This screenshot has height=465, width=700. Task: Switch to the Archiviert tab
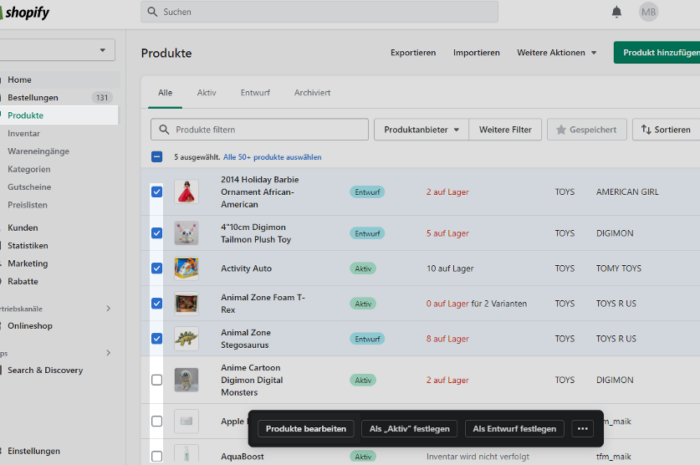312,93
